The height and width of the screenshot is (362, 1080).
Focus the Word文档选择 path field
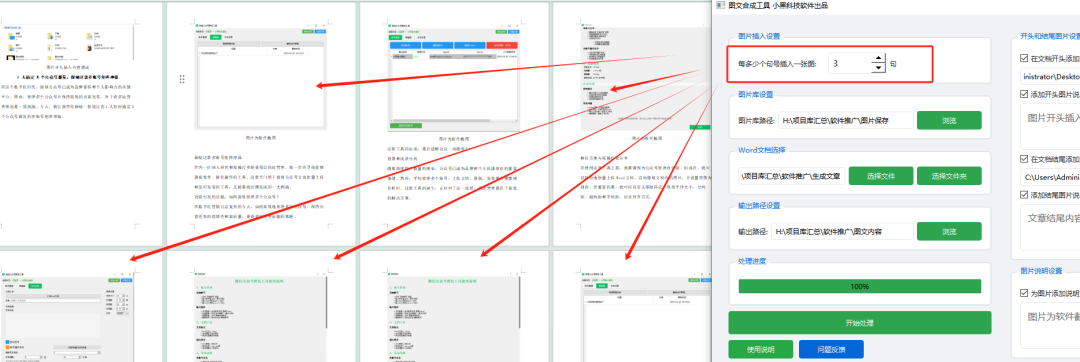(790, 175)
